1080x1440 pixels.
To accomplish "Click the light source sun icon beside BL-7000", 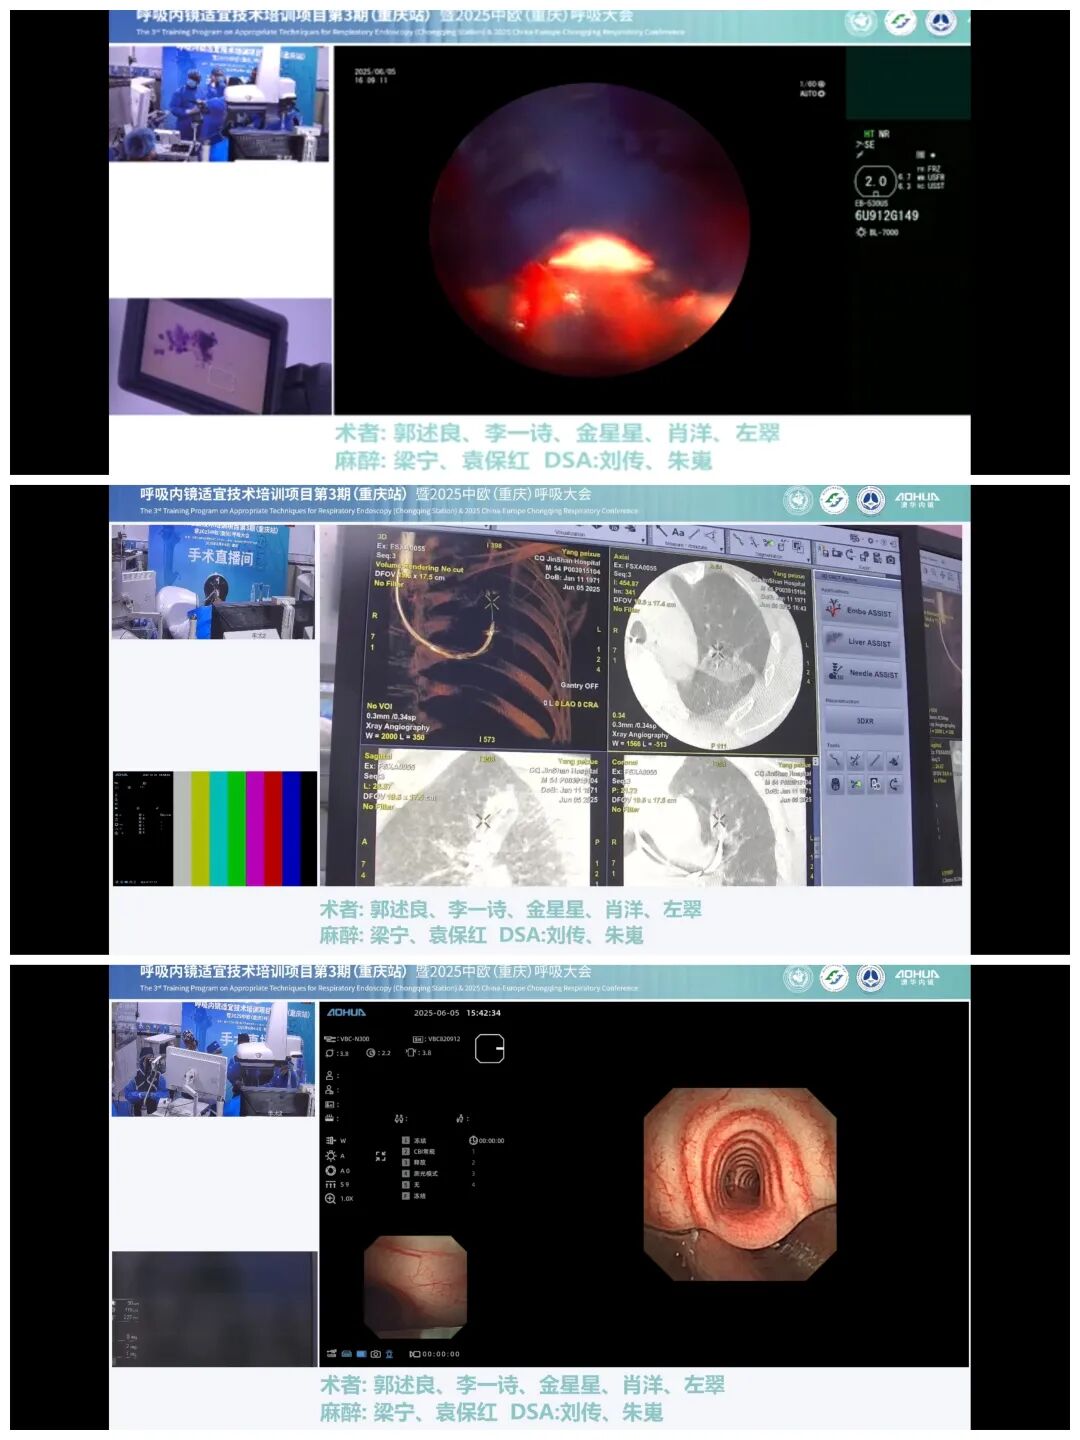I will pos(861,232).
